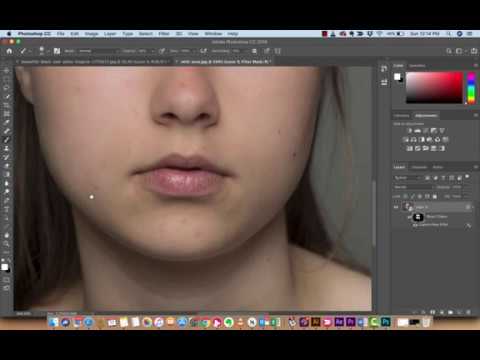Click the Smart Filters mask thumbnail

pos(418,217)
